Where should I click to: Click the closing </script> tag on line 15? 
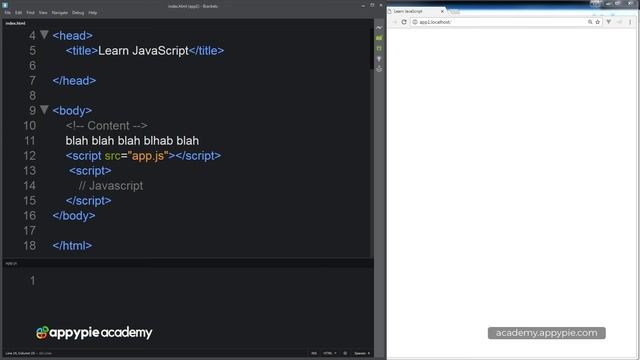coord(89,201)
